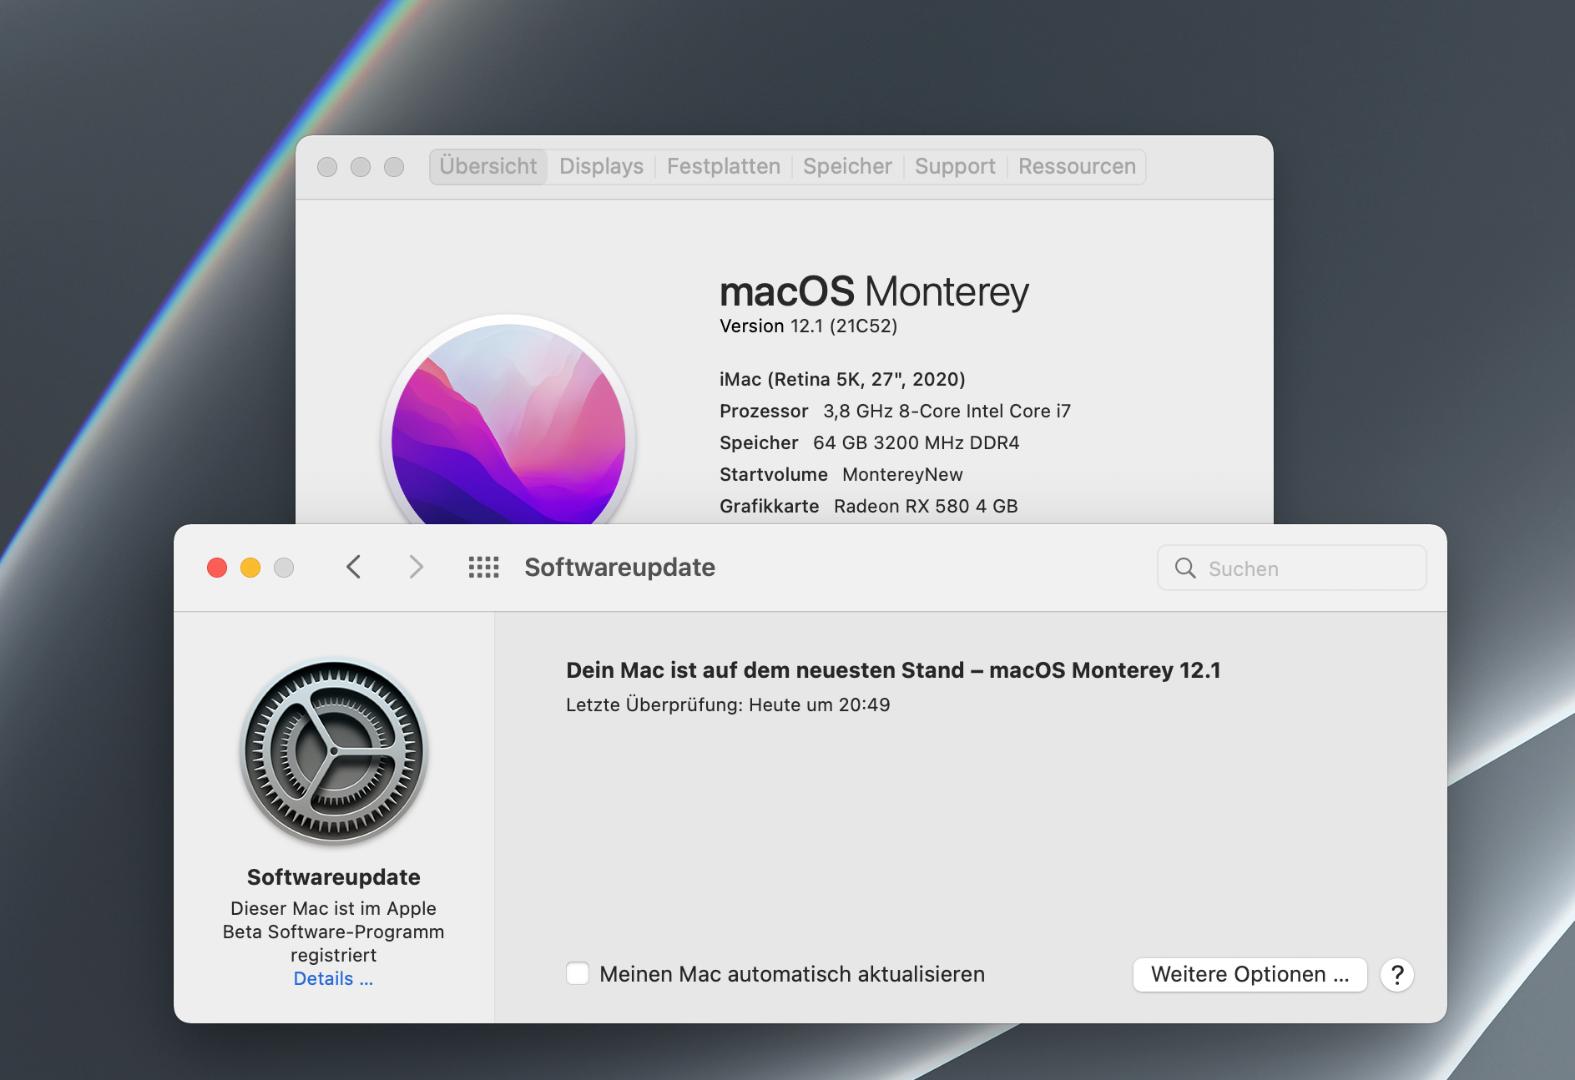
Task: Minimize the Softwareupdate window
Action: pos(250,568)
